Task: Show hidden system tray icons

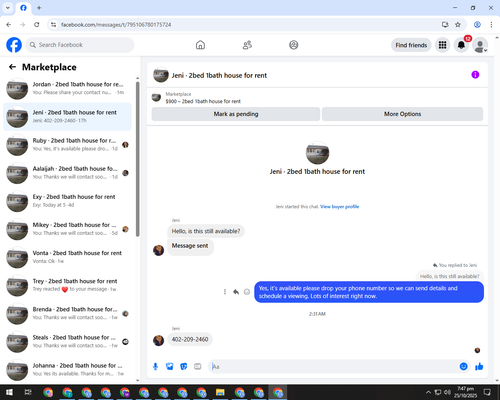Action: (x=428, y=392)
